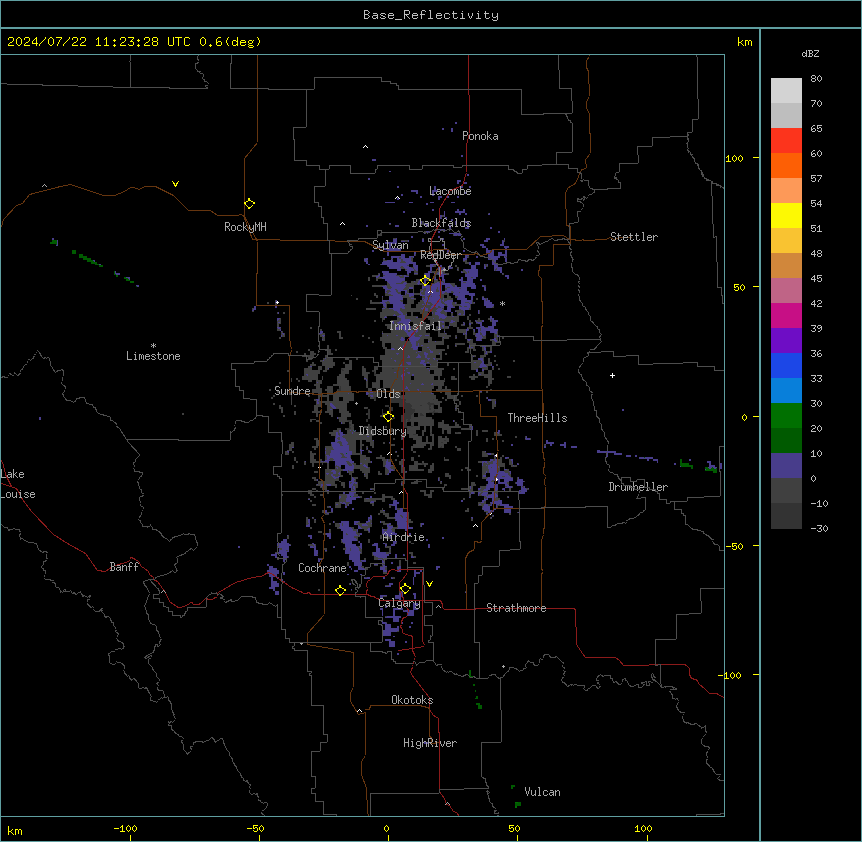Select the Airdrie city label
This screenshot has height=842, width=862.
coord(404,537)
